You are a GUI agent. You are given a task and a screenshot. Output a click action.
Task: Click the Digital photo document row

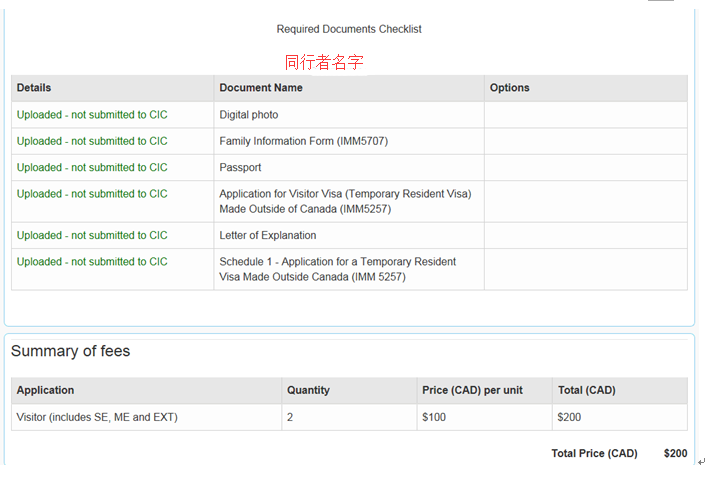pos(349,115)
